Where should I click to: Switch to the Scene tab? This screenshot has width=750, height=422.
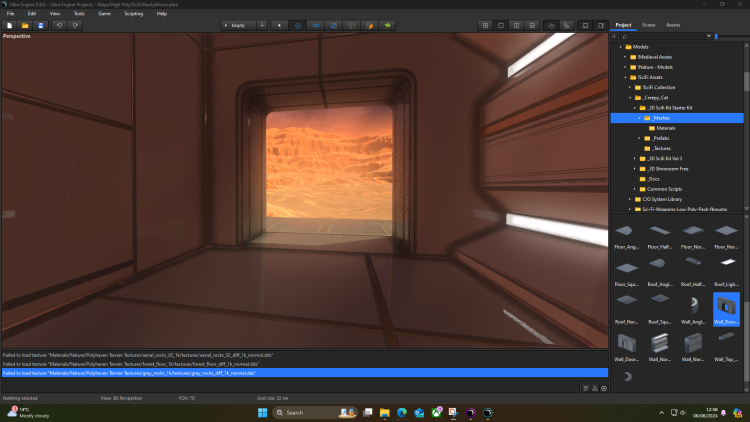pyautogui.click(x=648, y=24)
